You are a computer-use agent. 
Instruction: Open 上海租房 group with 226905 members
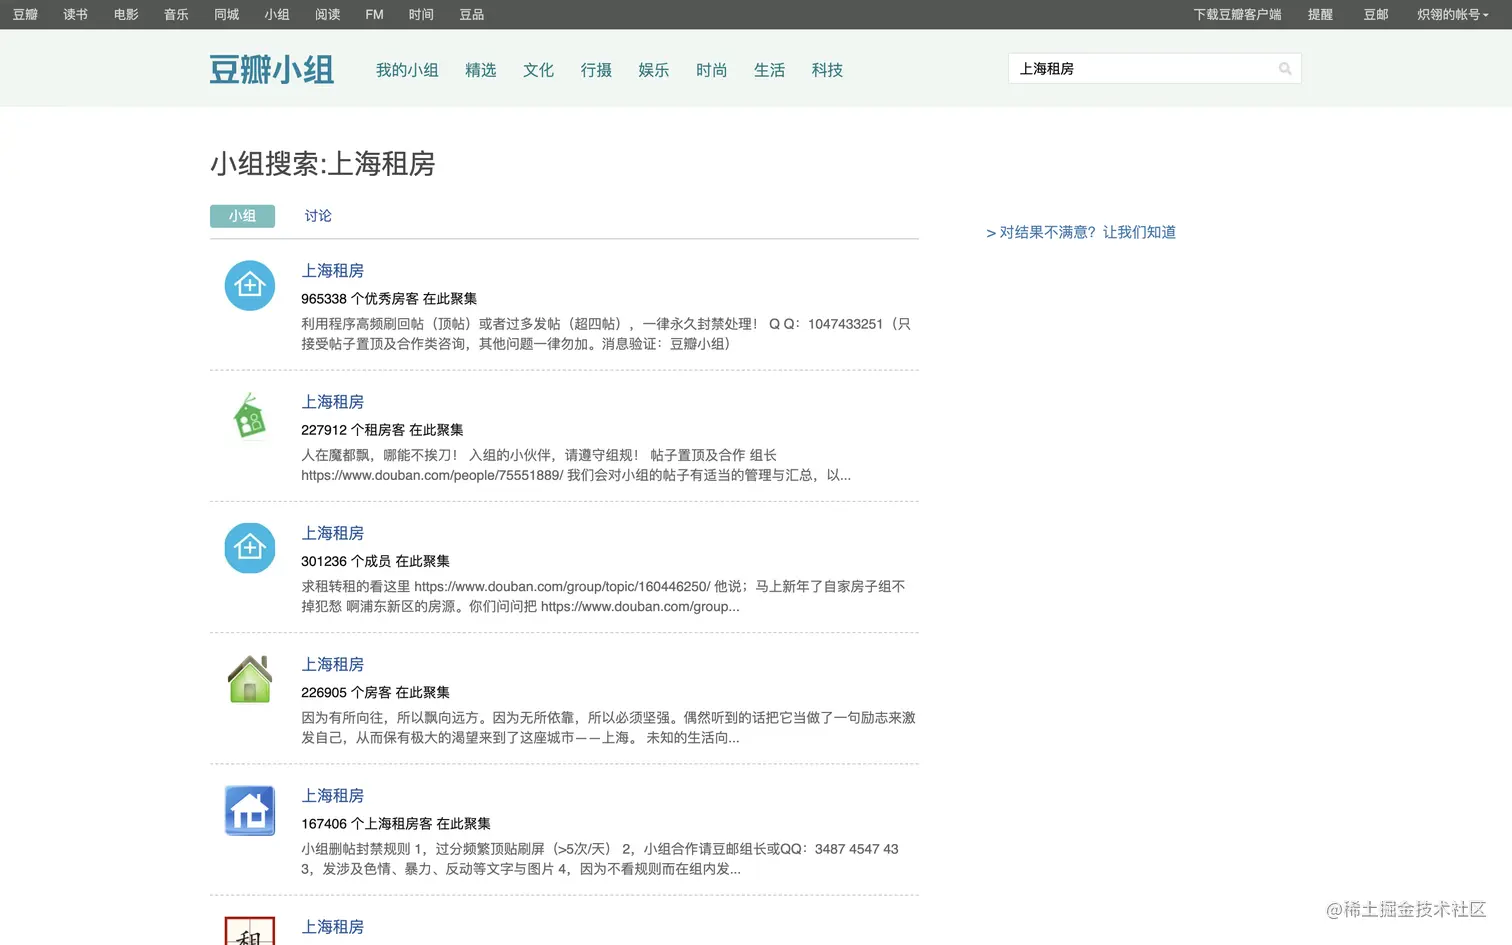333,664
